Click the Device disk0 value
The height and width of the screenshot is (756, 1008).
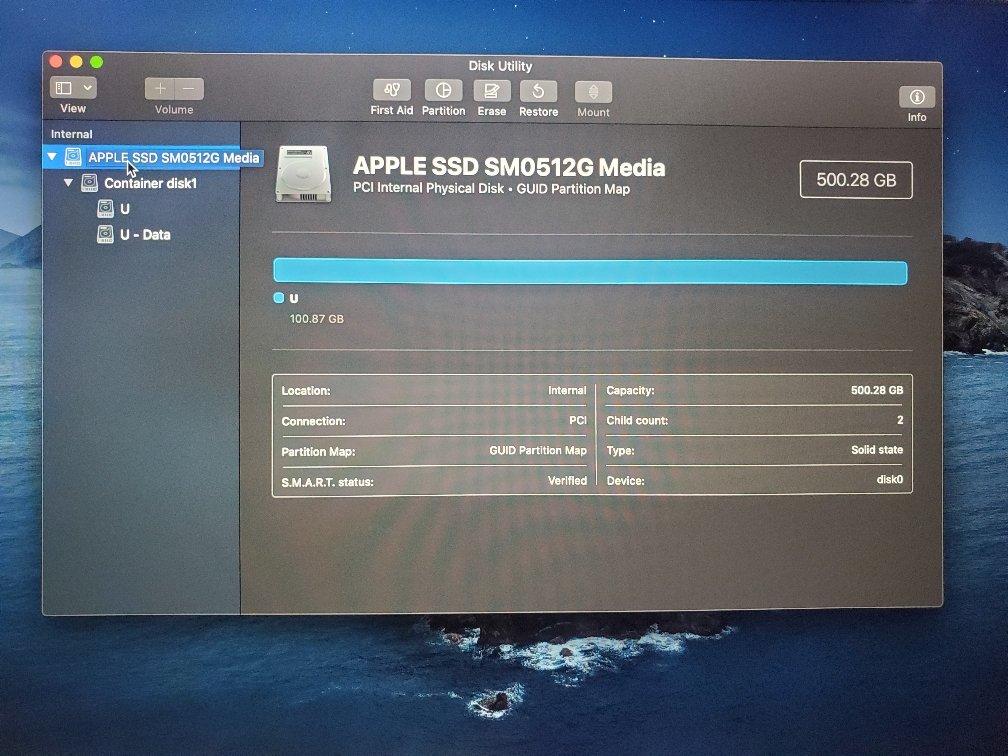click(x=890, y=480)
